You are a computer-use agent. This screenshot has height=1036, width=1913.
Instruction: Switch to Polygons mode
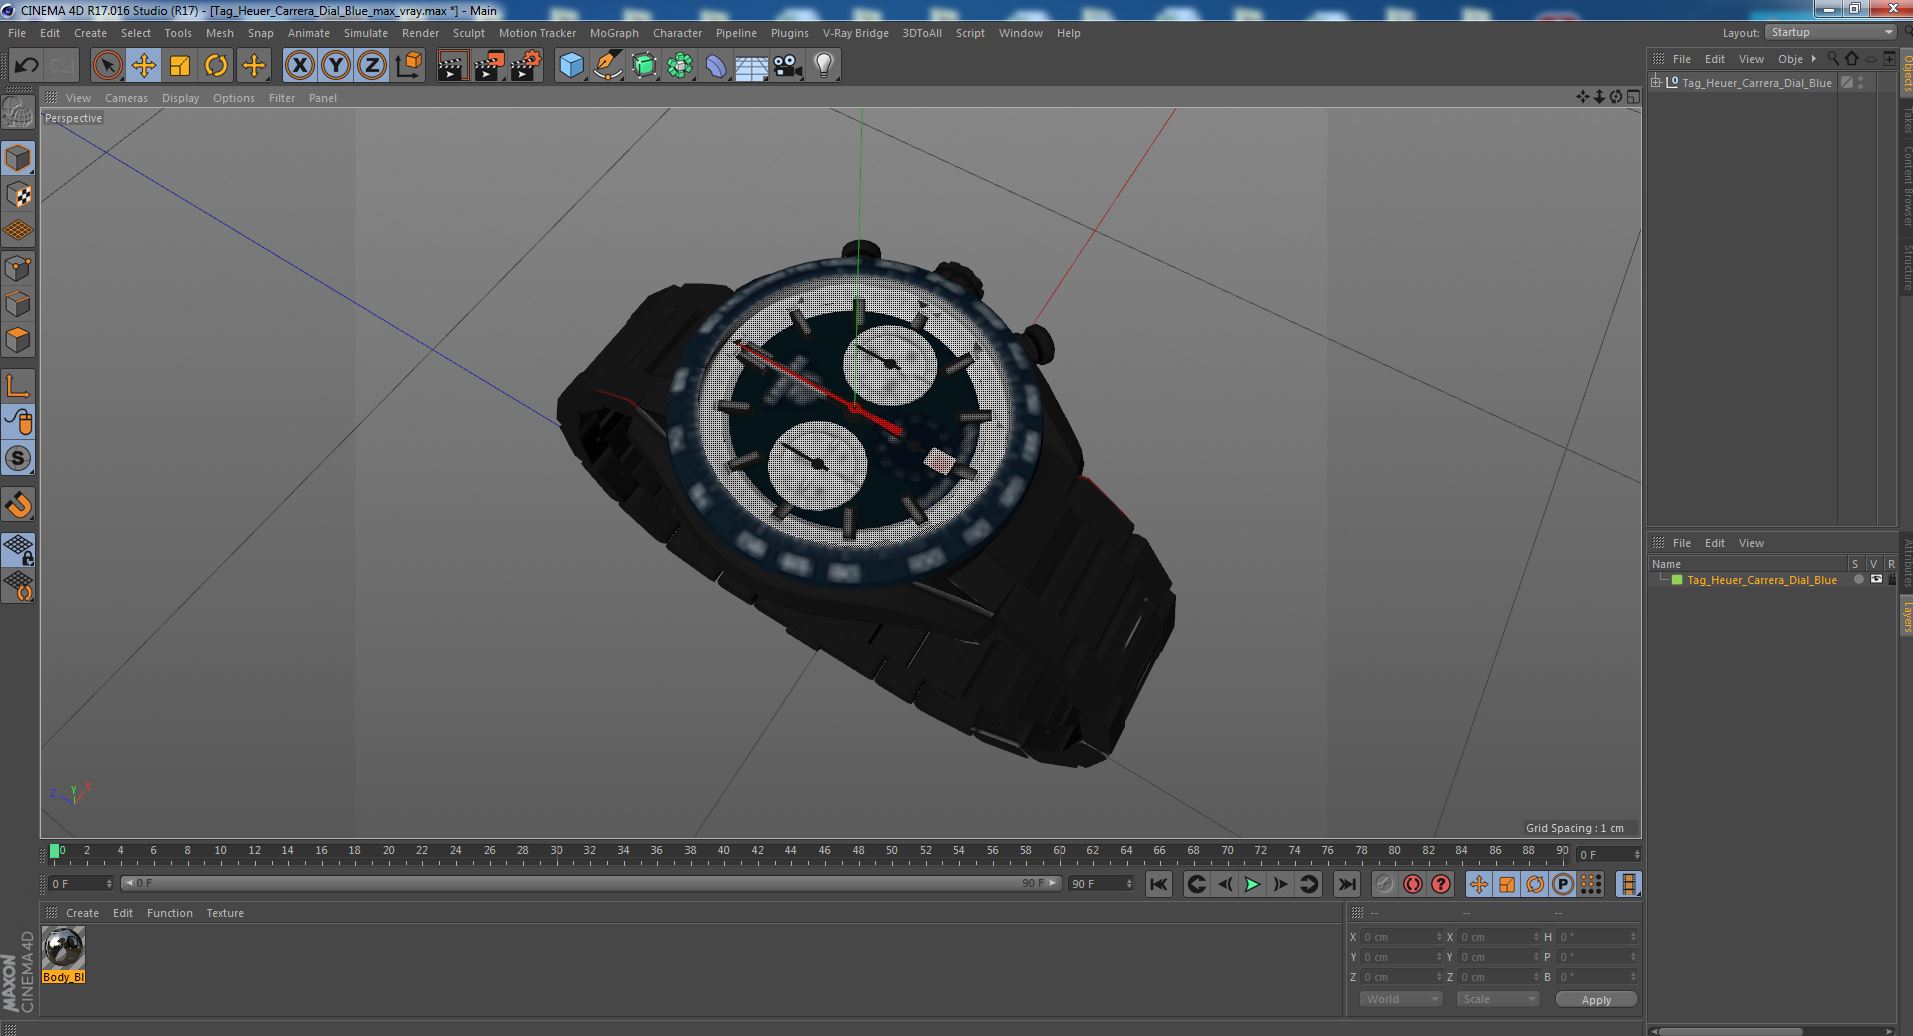point(18,340)
